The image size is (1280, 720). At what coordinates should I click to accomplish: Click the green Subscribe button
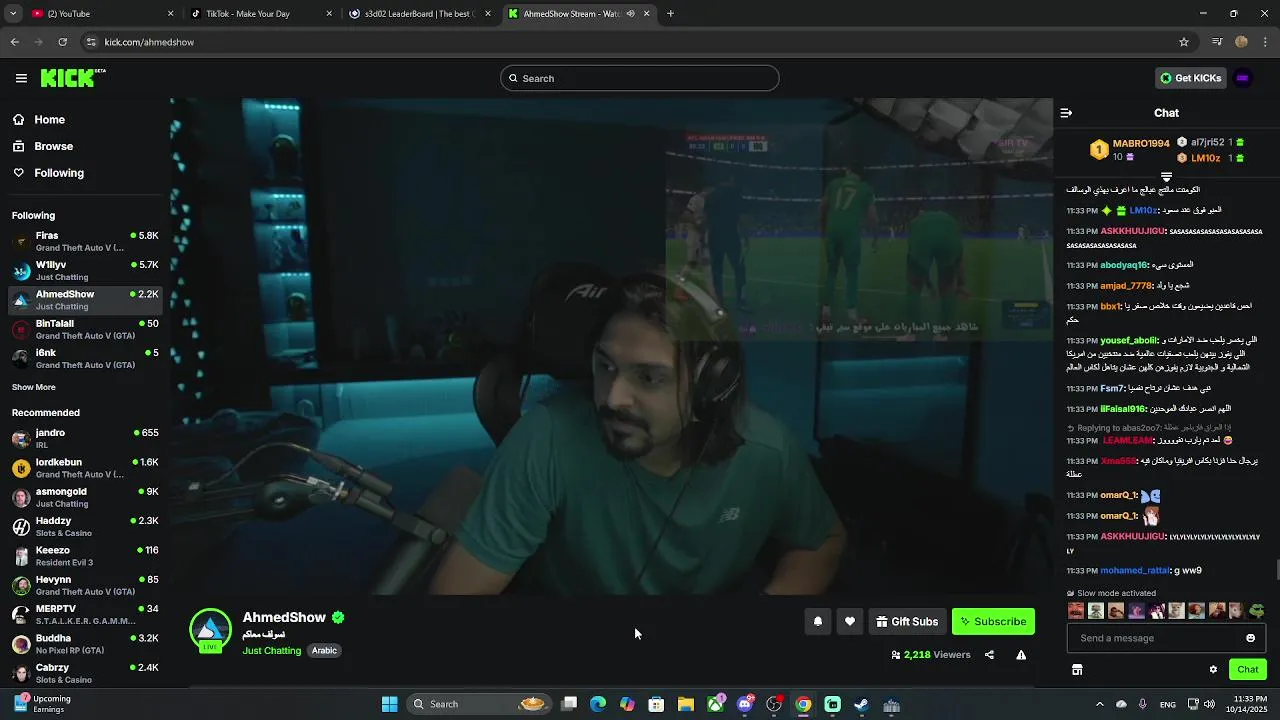coord(993,621)
